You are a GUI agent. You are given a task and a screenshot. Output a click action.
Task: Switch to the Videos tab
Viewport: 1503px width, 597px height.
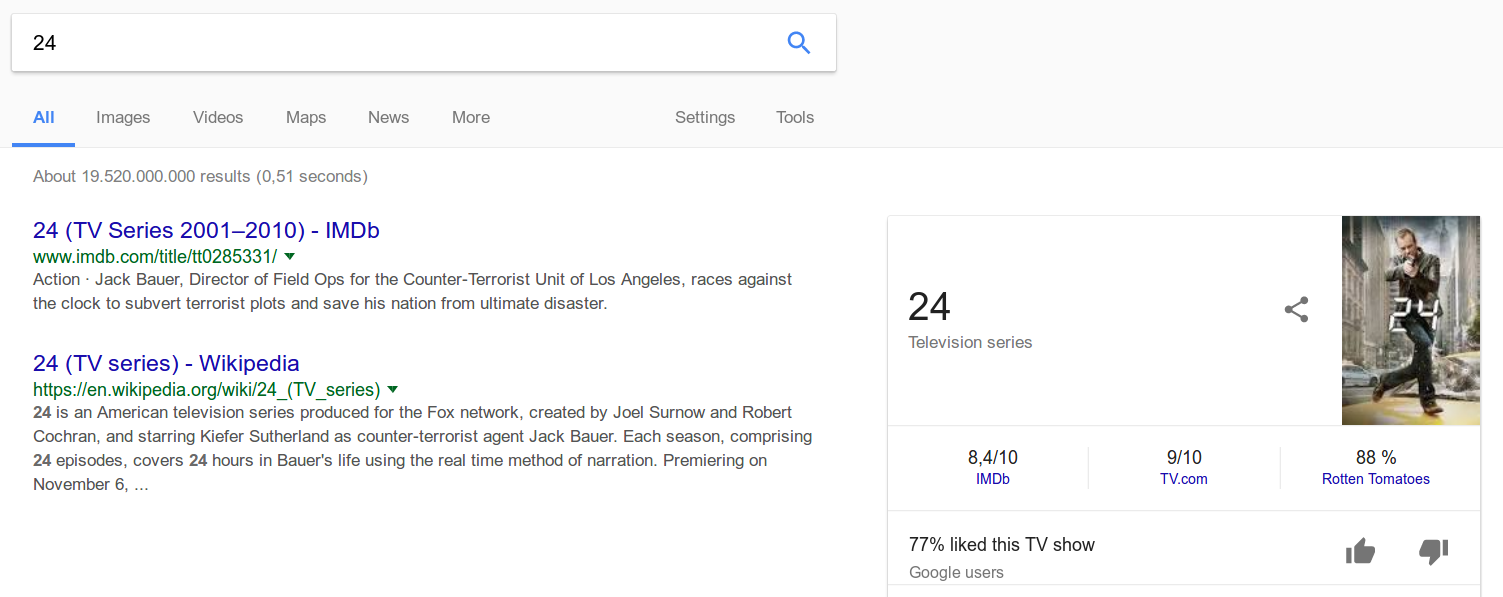pos(218,117)
